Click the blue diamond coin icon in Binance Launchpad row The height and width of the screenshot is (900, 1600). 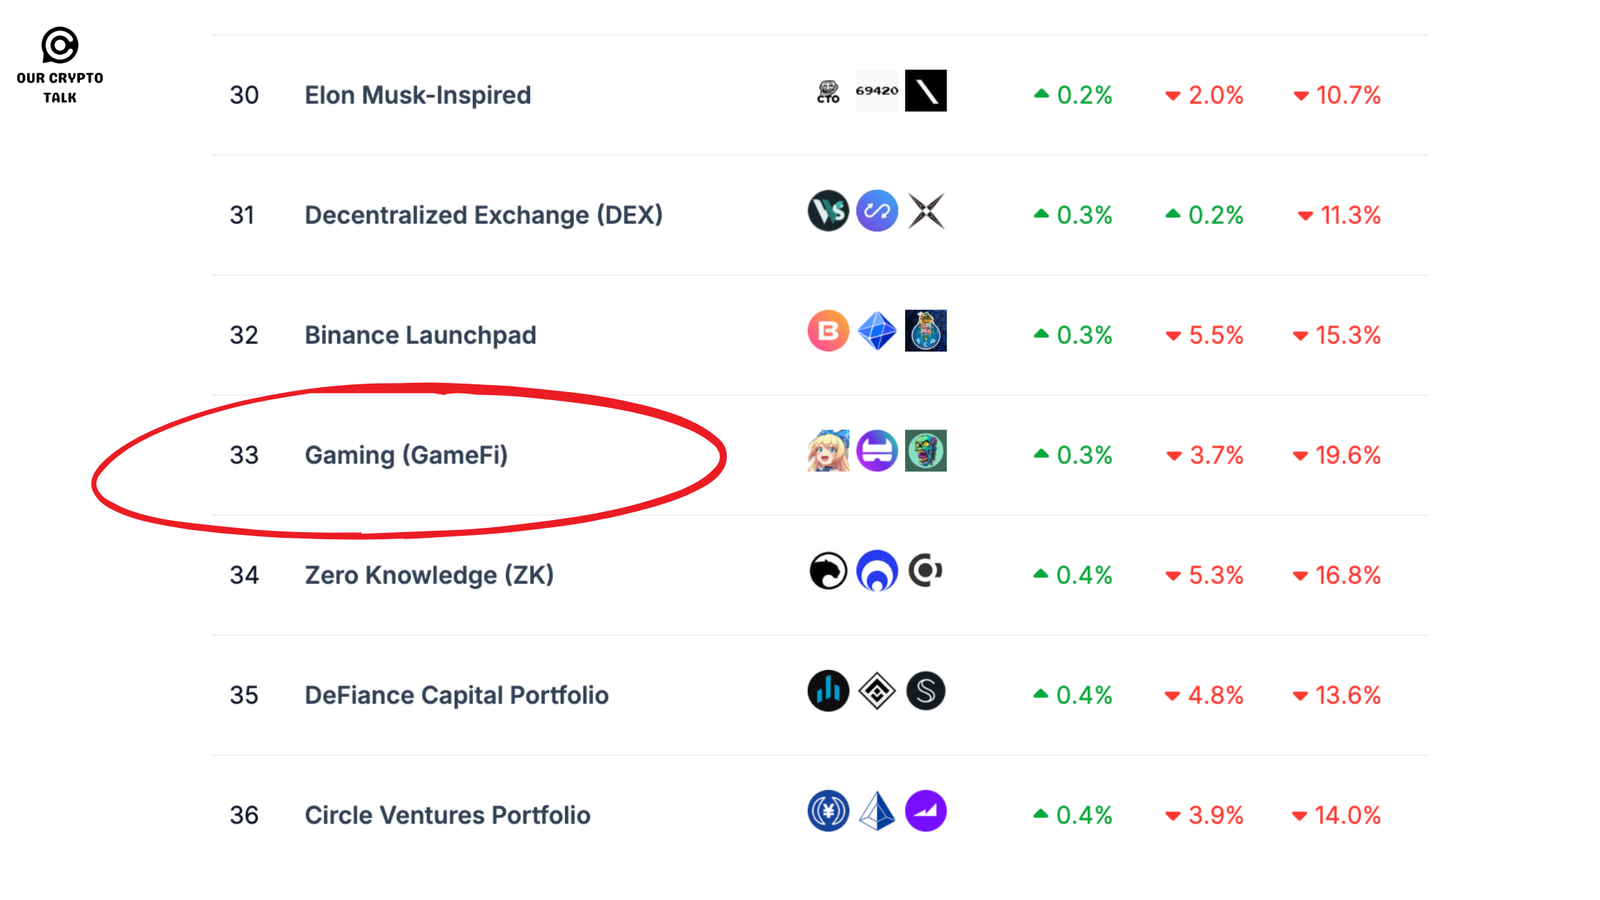tap(877, 331)
